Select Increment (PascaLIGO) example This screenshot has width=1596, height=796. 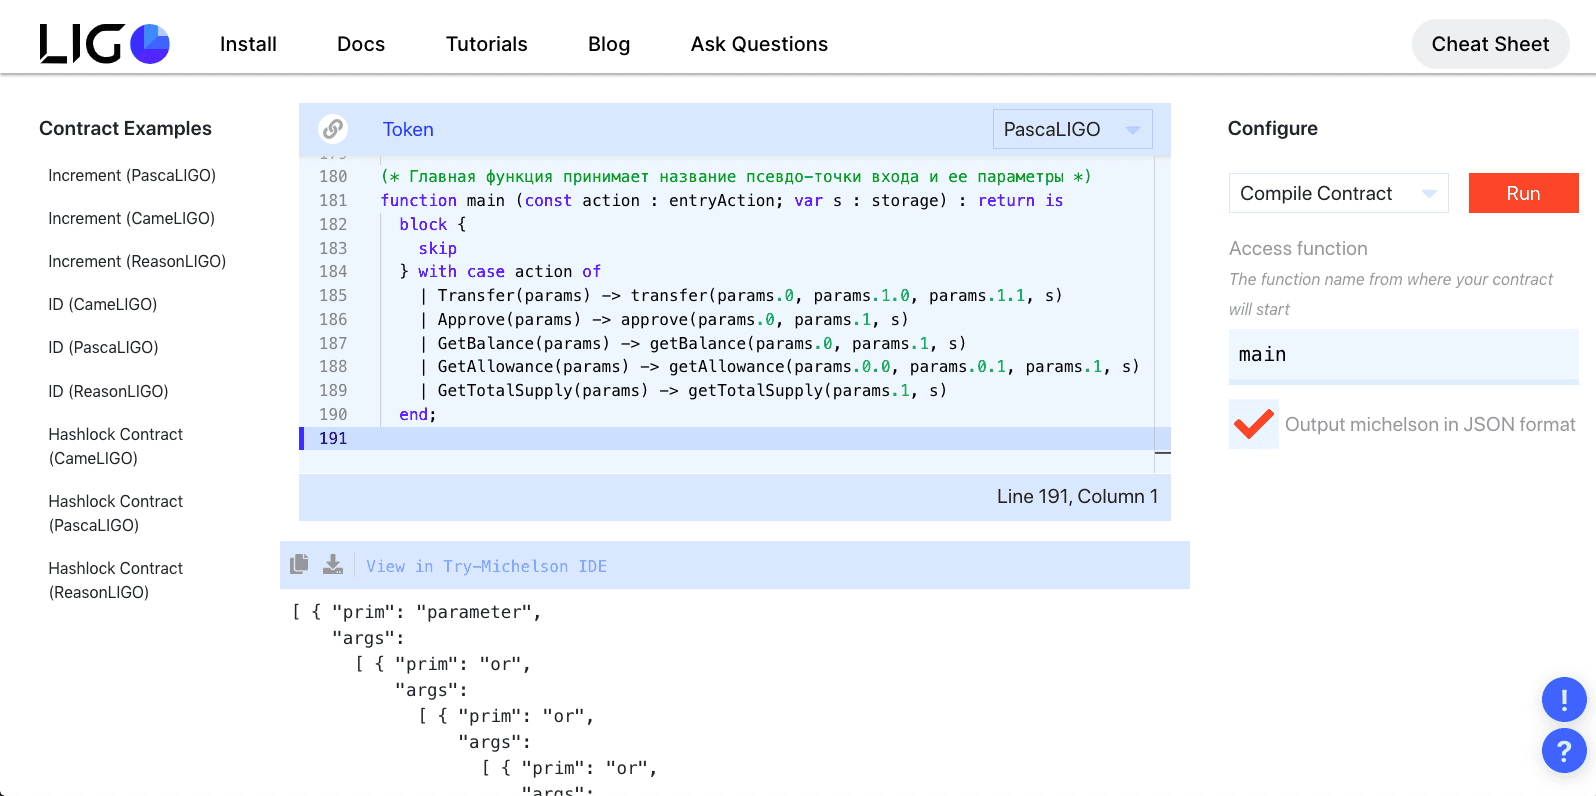(132, 175)
